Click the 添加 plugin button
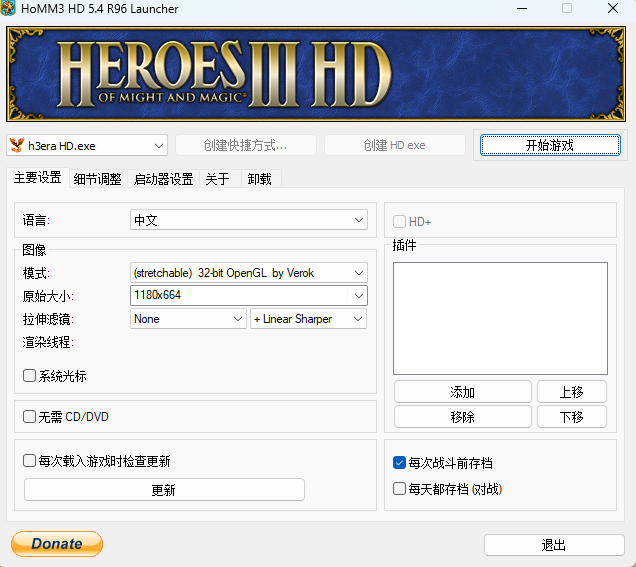This screenshot has width=636, height=567. [x=462, y=392]
